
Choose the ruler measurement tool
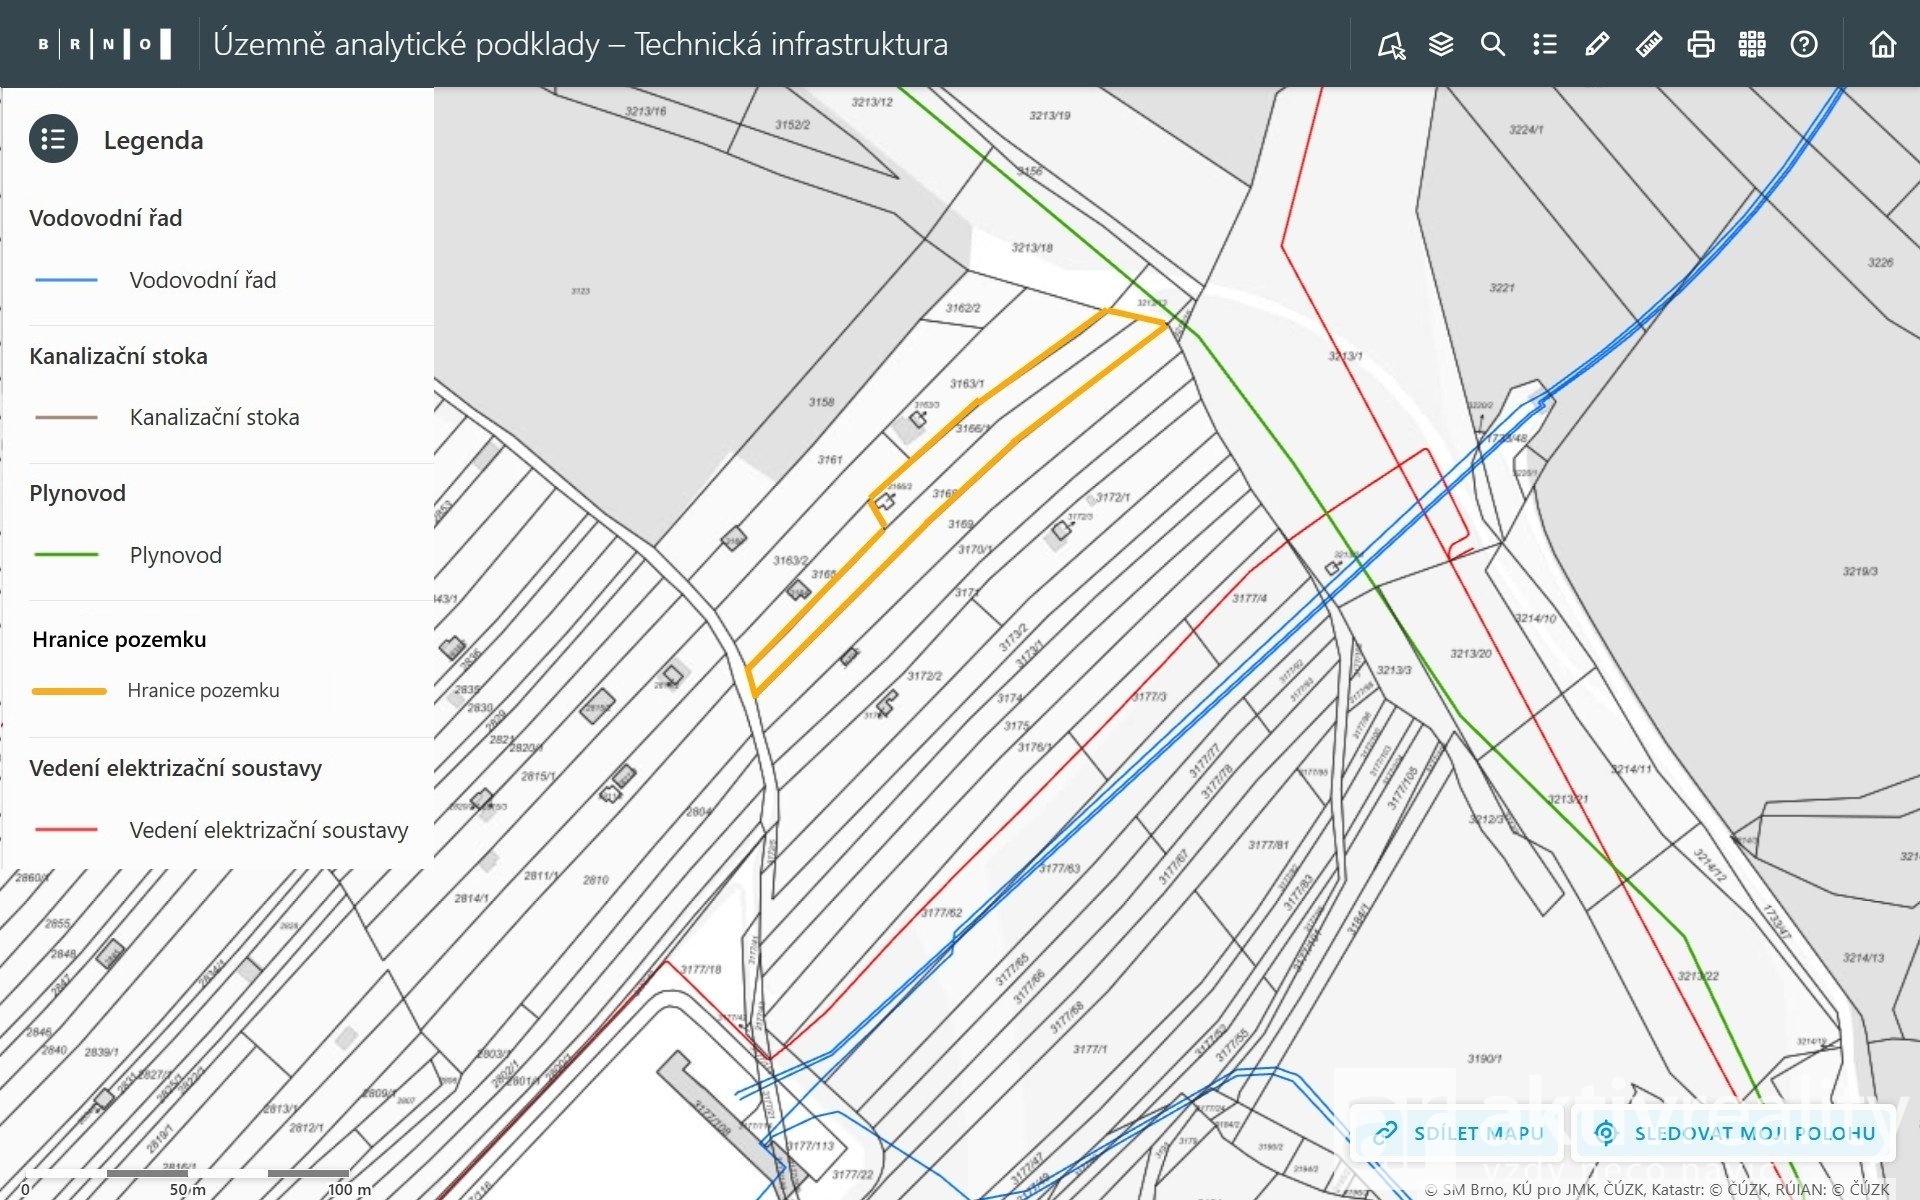(x=1649, y=45)
